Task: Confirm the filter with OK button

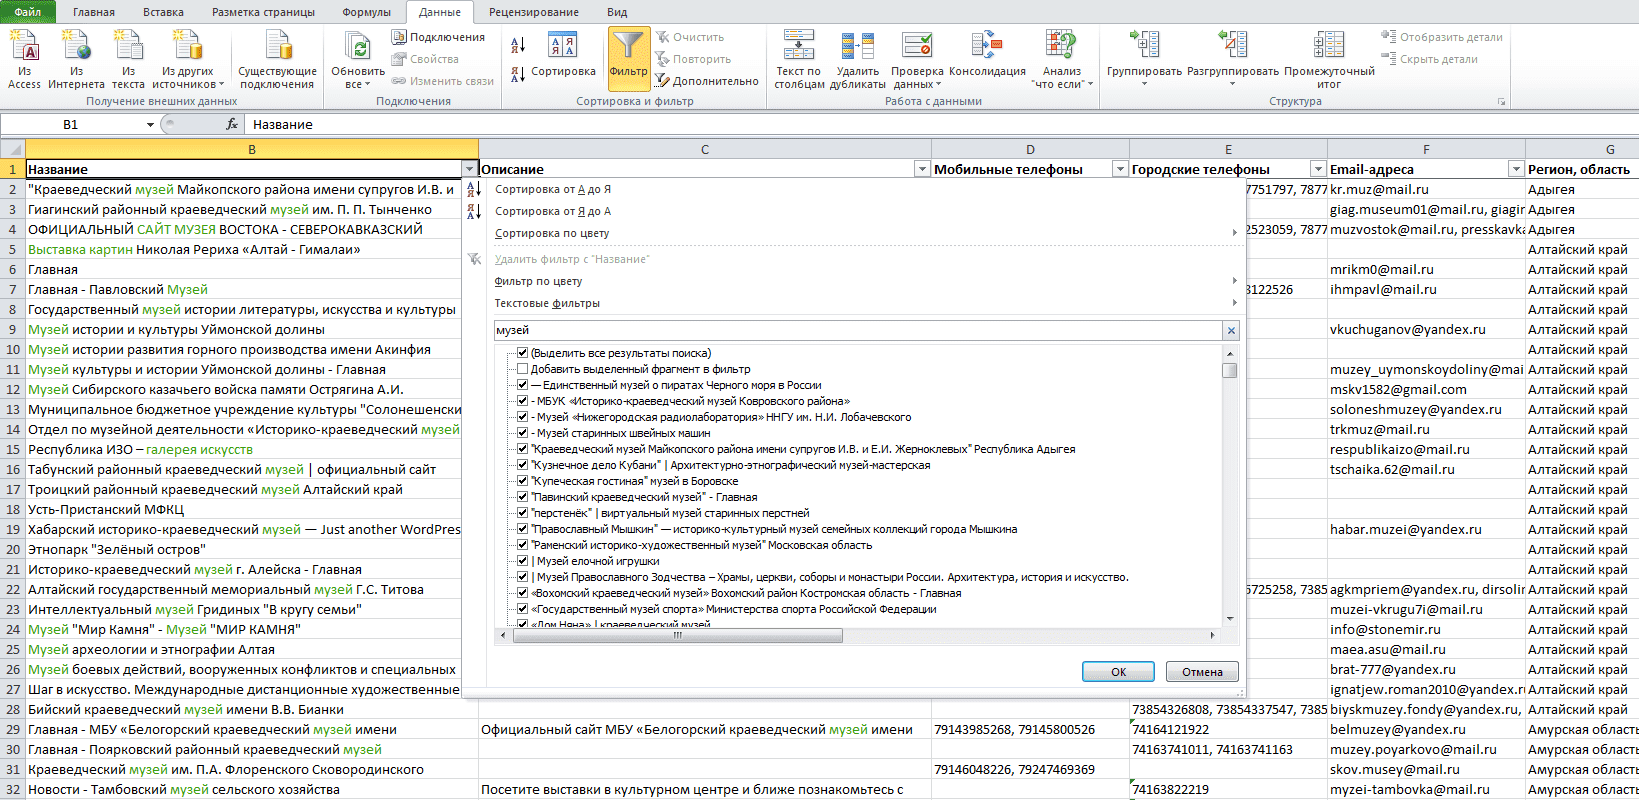Action: 1118,672
